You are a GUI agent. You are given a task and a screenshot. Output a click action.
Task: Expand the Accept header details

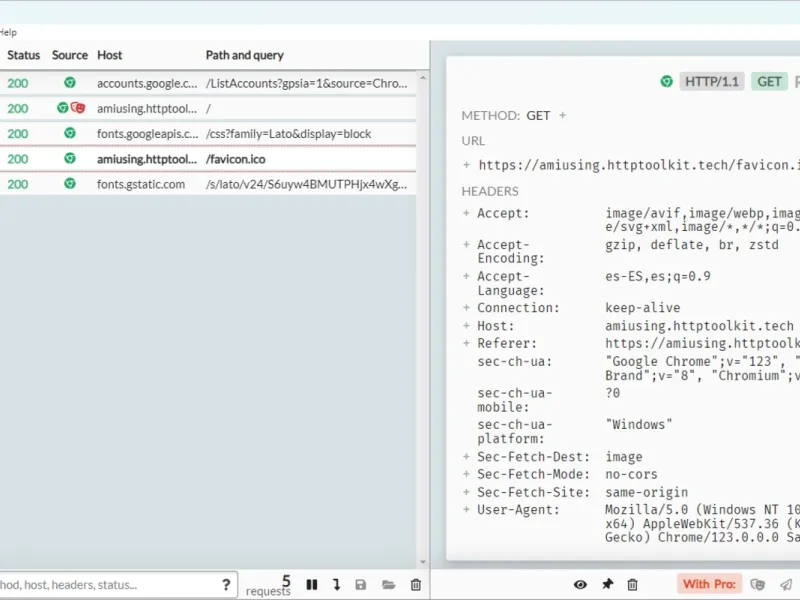click(466, 213)
